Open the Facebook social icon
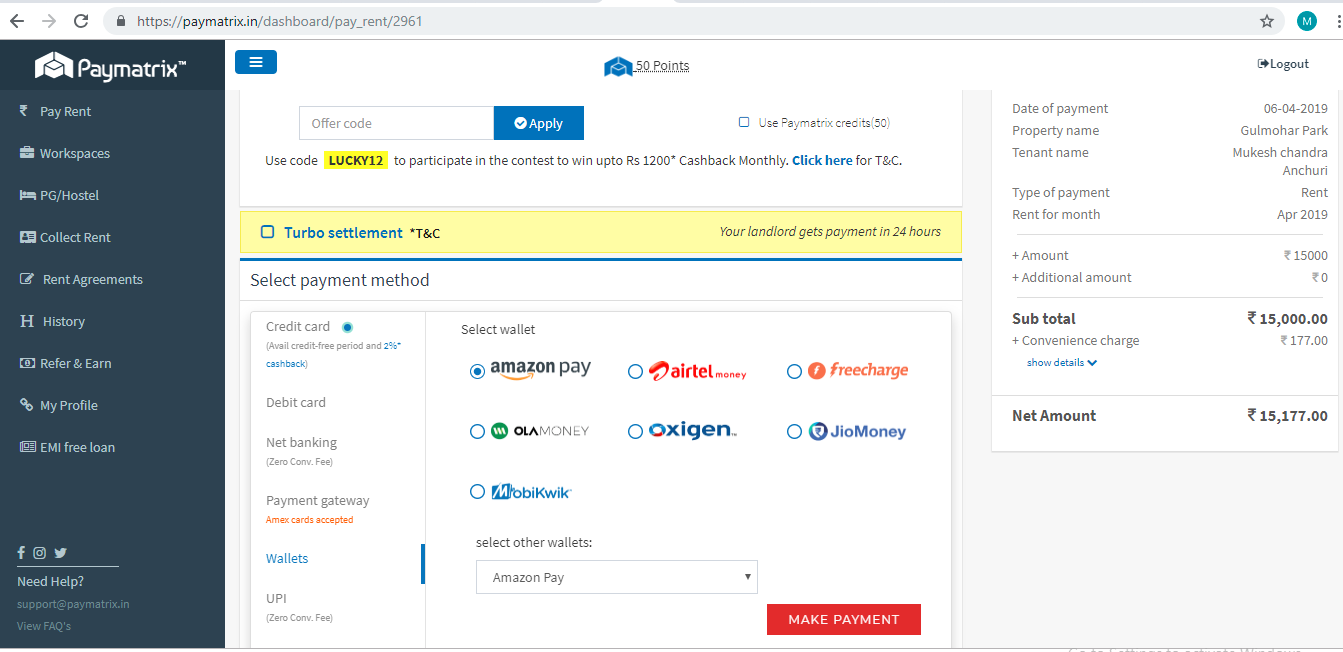This screenshot has width=1343, height=652. click(21, 553)
